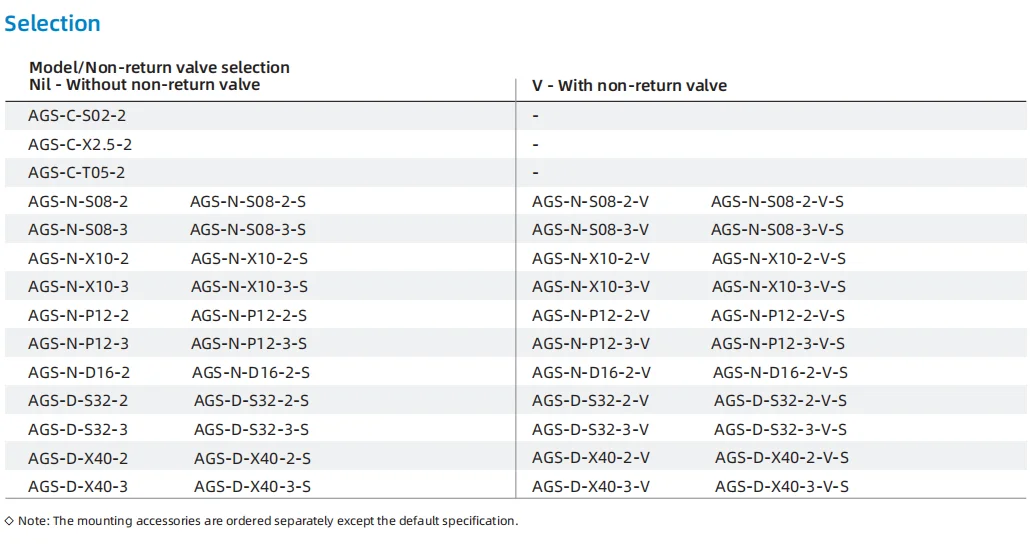Click 'Model/Non-return valve selection' title
1030x544 pixels.
(159, 67)
